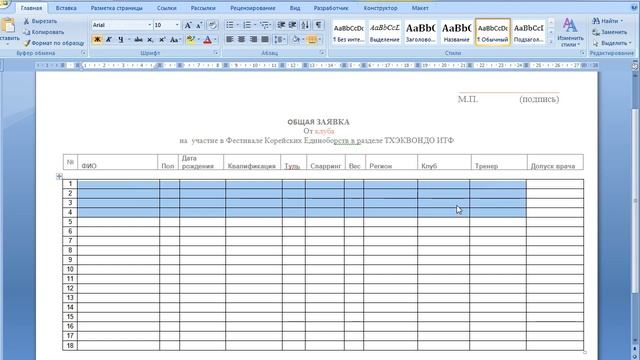Apply red font color A
The height and width of the screenshot is (360, 640).
[x=207, y=40]
